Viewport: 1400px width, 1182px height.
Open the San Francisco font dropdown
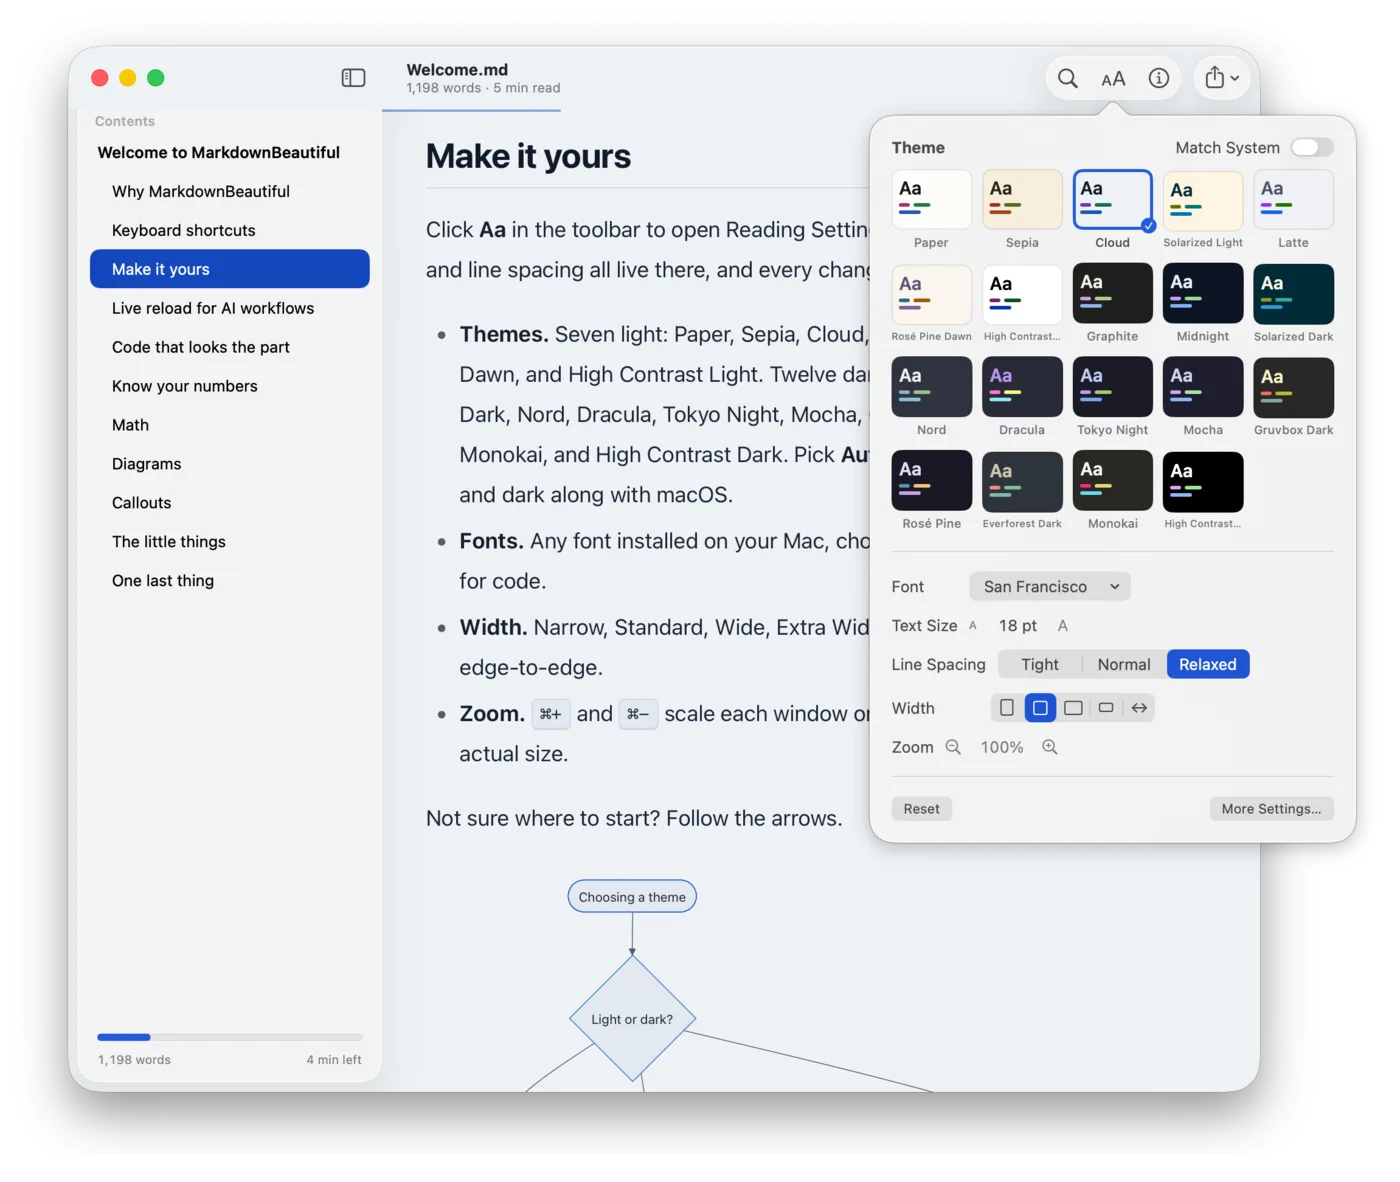1050,586
